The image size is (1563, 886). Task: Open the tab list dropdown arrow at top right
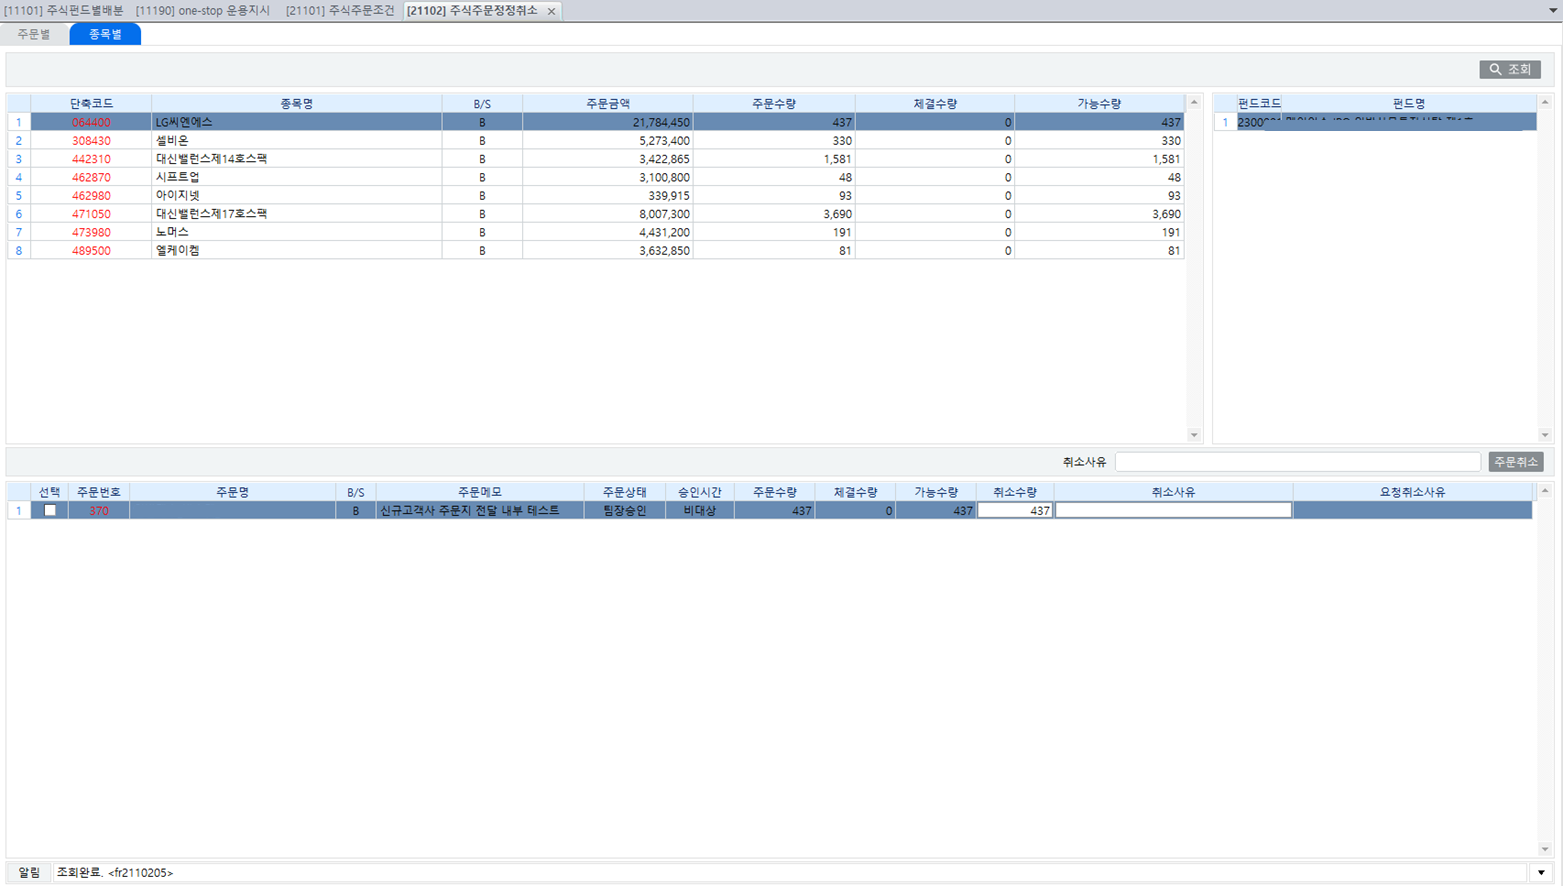(x=1552, y=10)
